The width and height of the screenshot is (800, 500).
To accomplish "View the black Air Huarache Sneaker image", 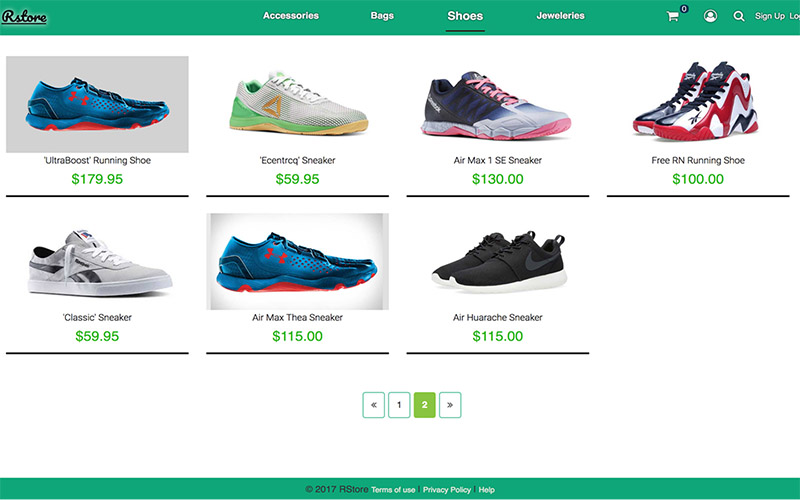I will [498, 262].
